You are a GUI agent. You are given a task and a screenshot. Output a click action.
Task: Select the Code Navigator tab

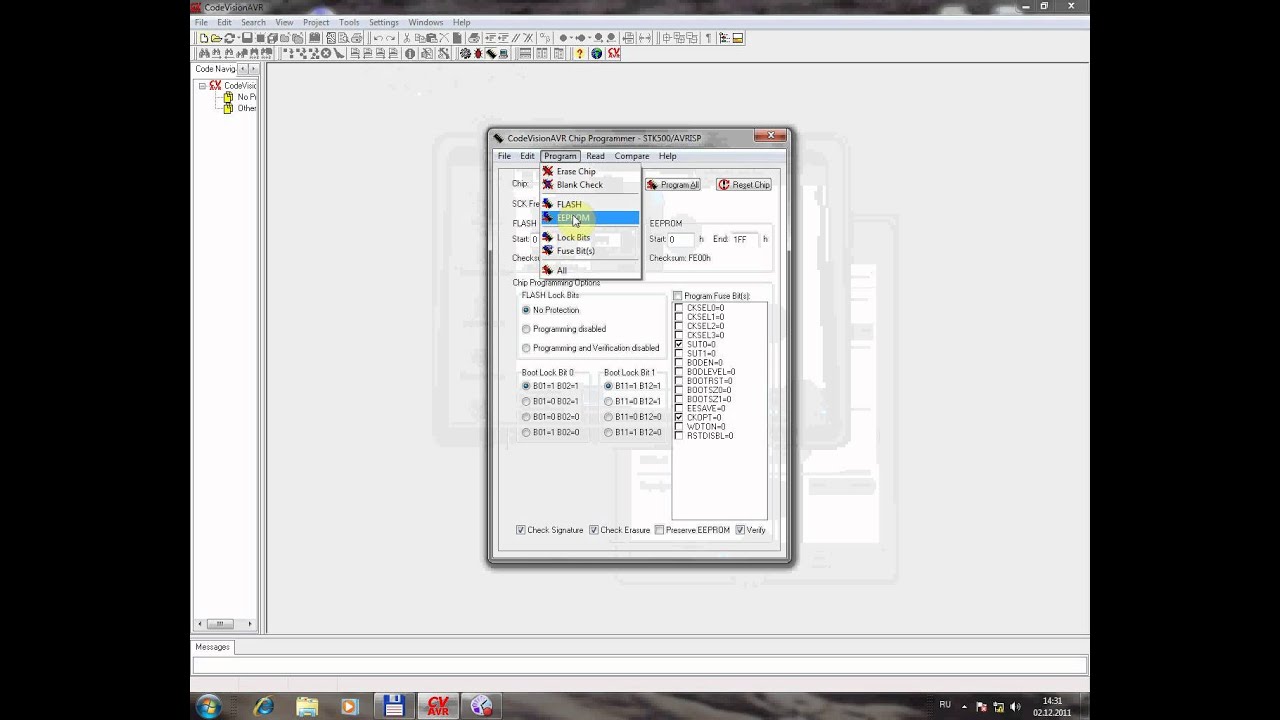point(215,69)
